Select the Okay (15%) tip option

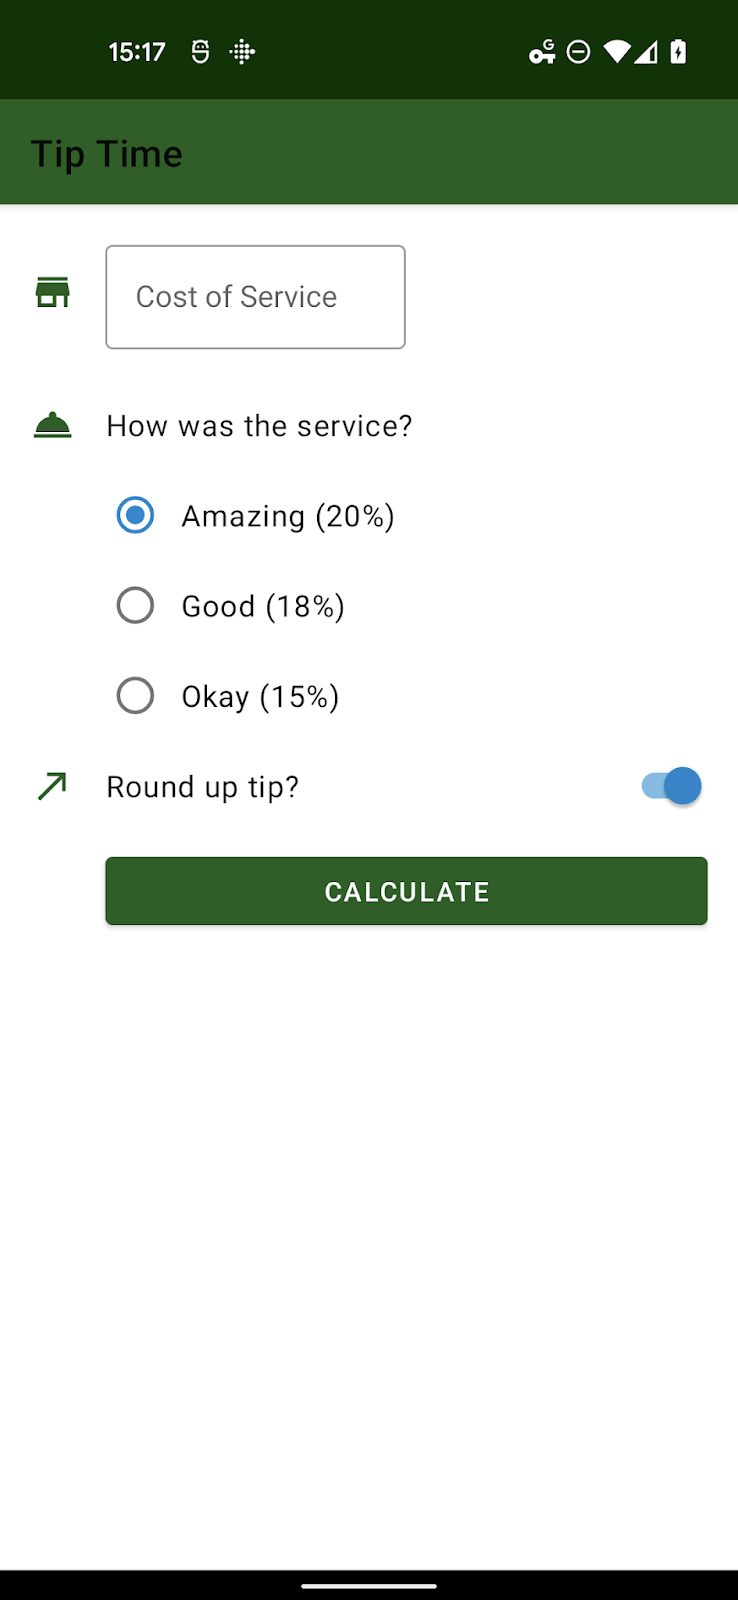tap(135, 695)
